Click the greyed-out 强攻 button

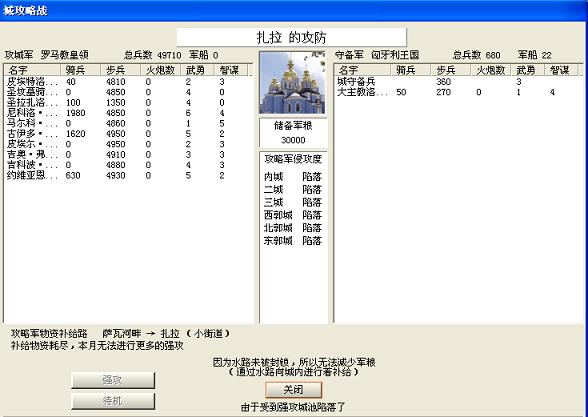pyautogui.click(x=112, y=380)
